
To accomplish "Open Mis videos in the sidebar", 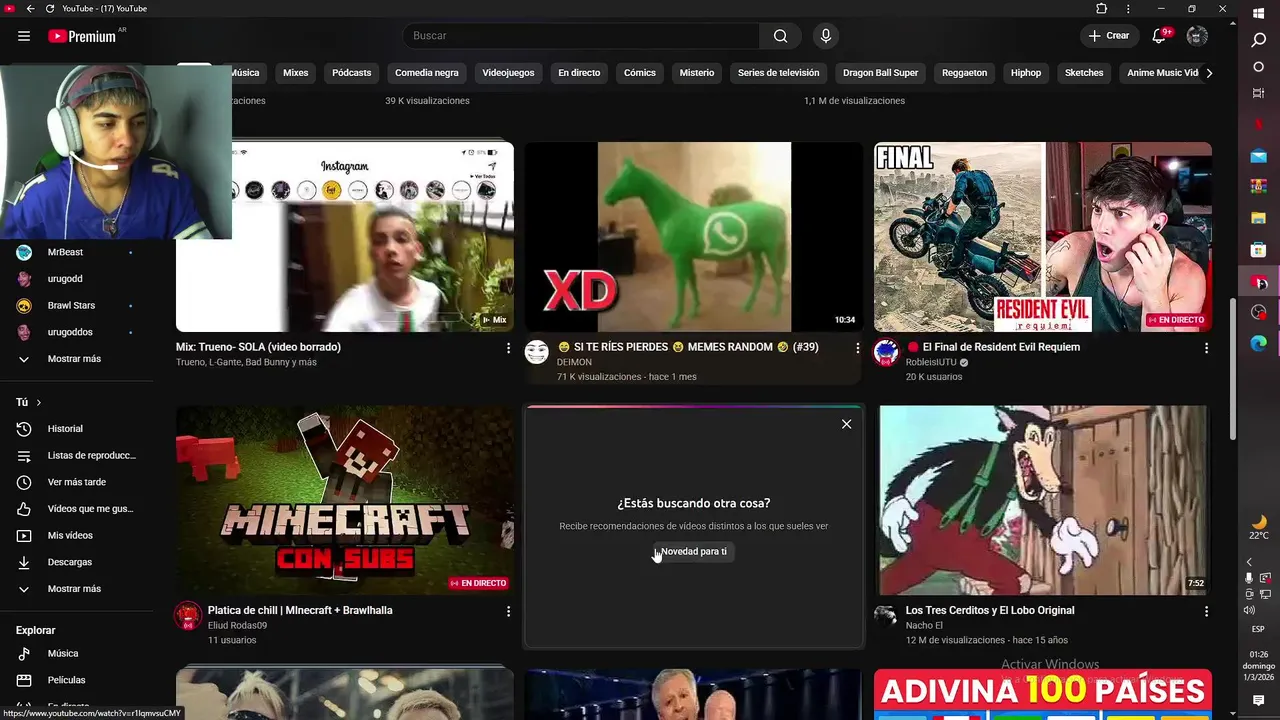I will click(76, 536).
